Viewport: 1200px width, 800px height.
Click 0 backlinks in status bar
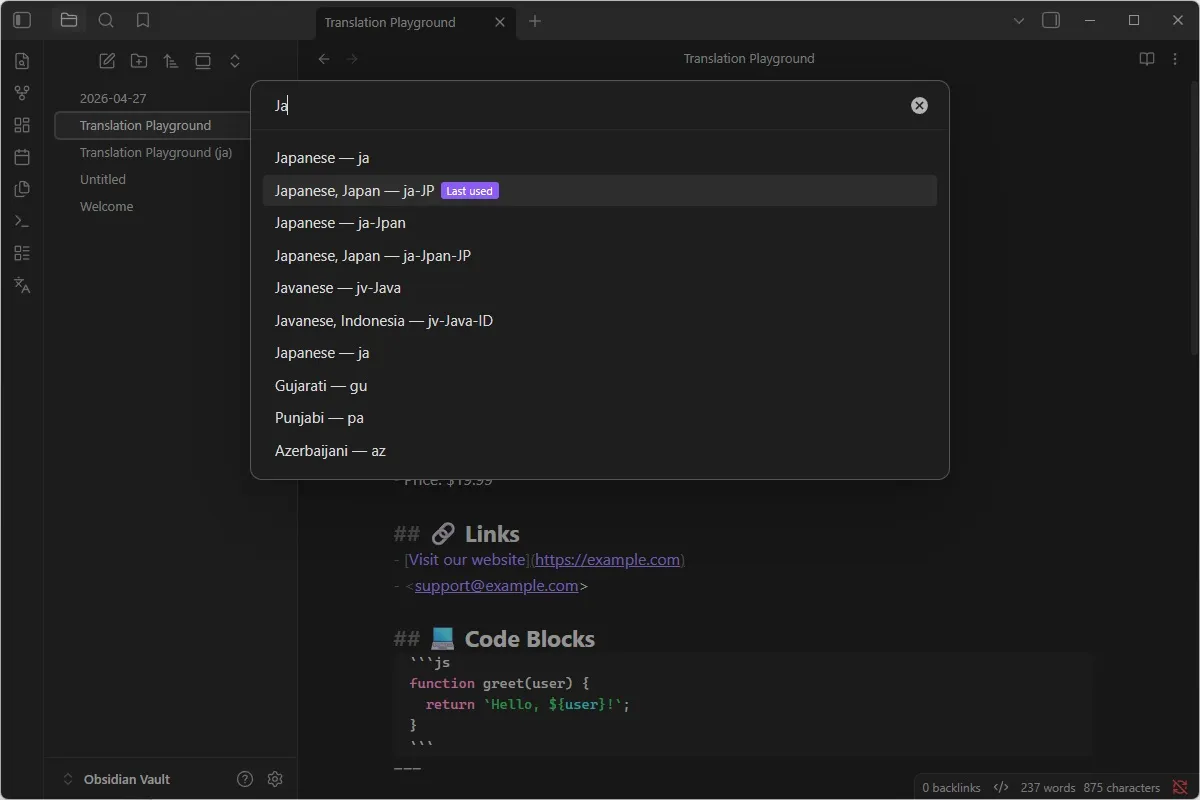(951, 788)
